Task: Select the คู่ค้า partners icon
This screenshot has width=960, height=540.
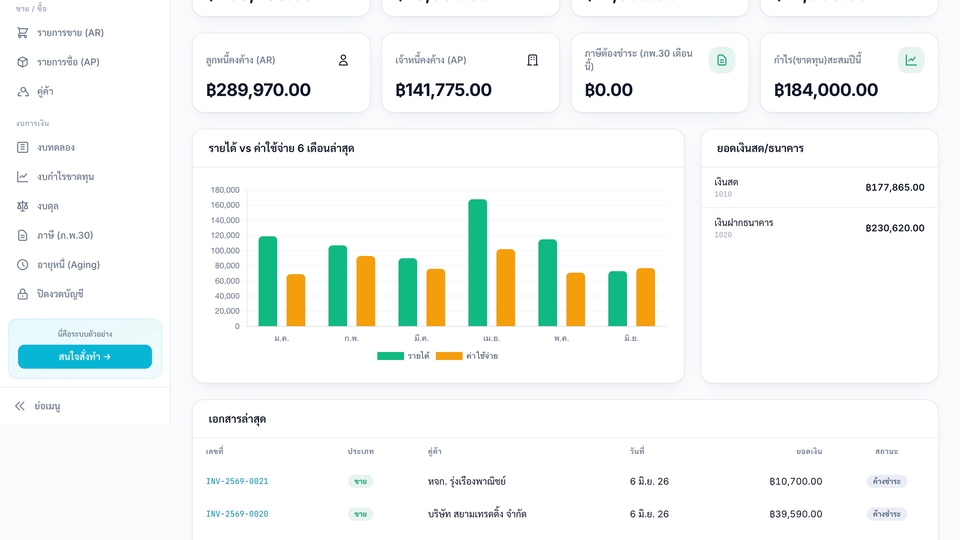Action: 23,92
